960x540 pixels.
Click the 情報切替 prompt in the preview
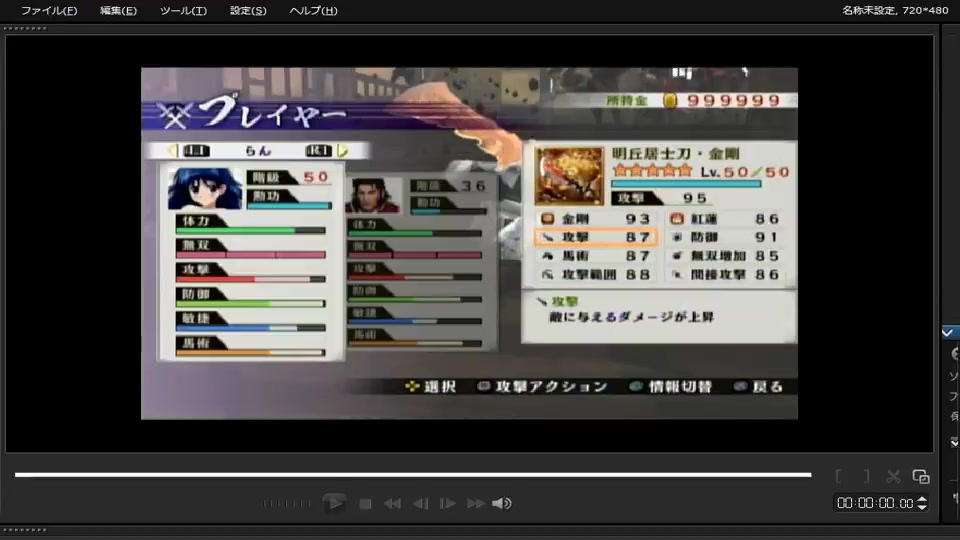(671, 386)
